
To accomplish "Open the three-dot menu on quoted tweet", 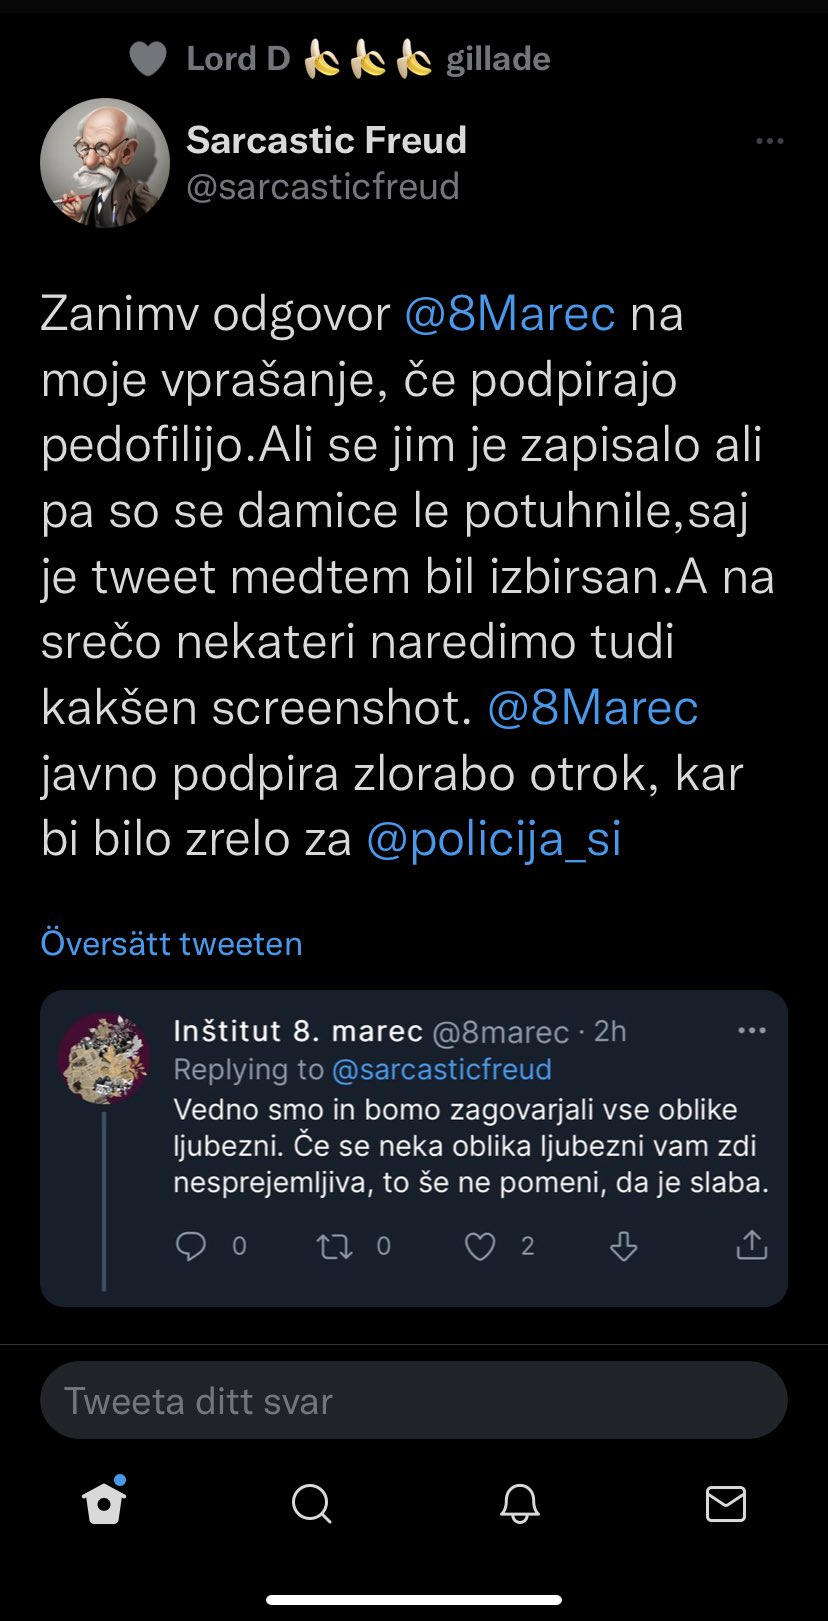I will (751, 1031).
